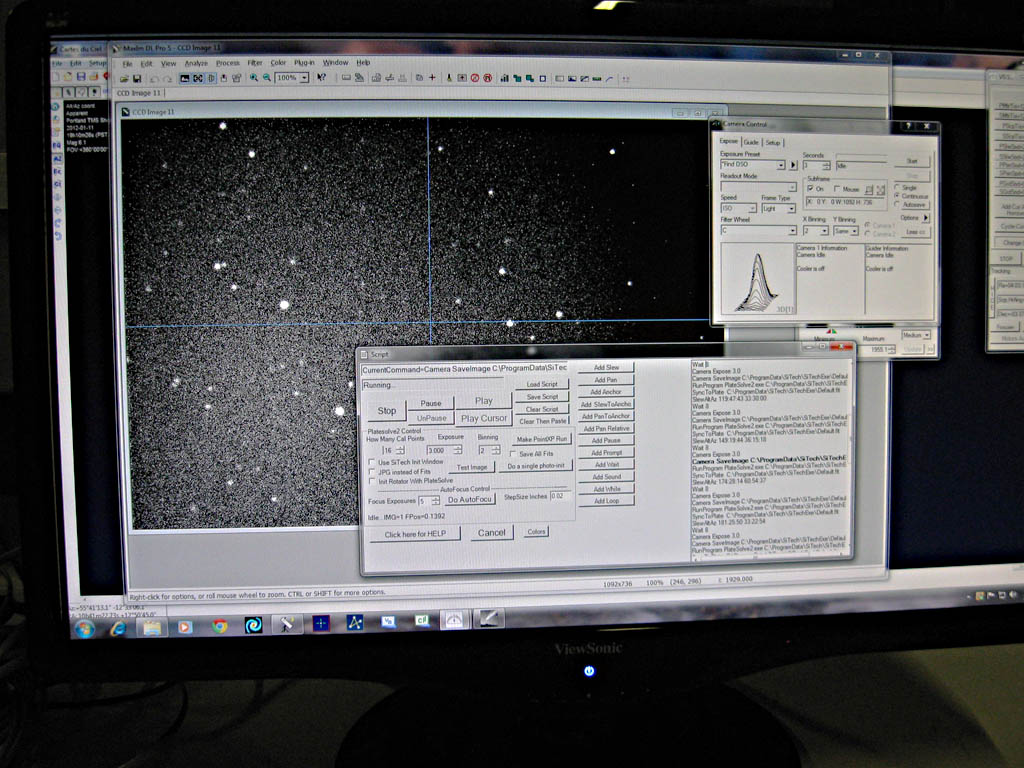Image resolution: width=1024 pixels, height=768 pixels.
Task: Enable Init Rotator With PlateSolve checkbox
Action: (x=372, y=481)
